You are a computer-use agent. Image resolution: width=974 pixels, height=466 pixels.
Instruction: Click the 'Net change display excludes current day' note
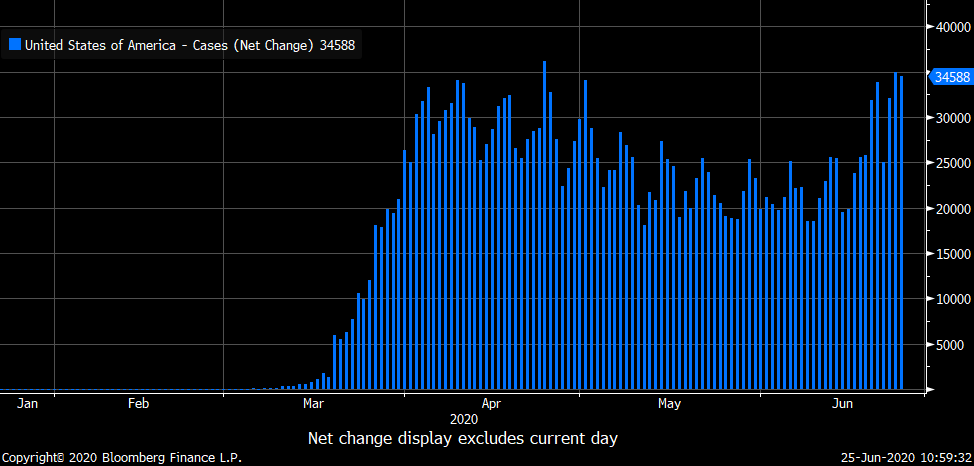click(x=463, y=438)
